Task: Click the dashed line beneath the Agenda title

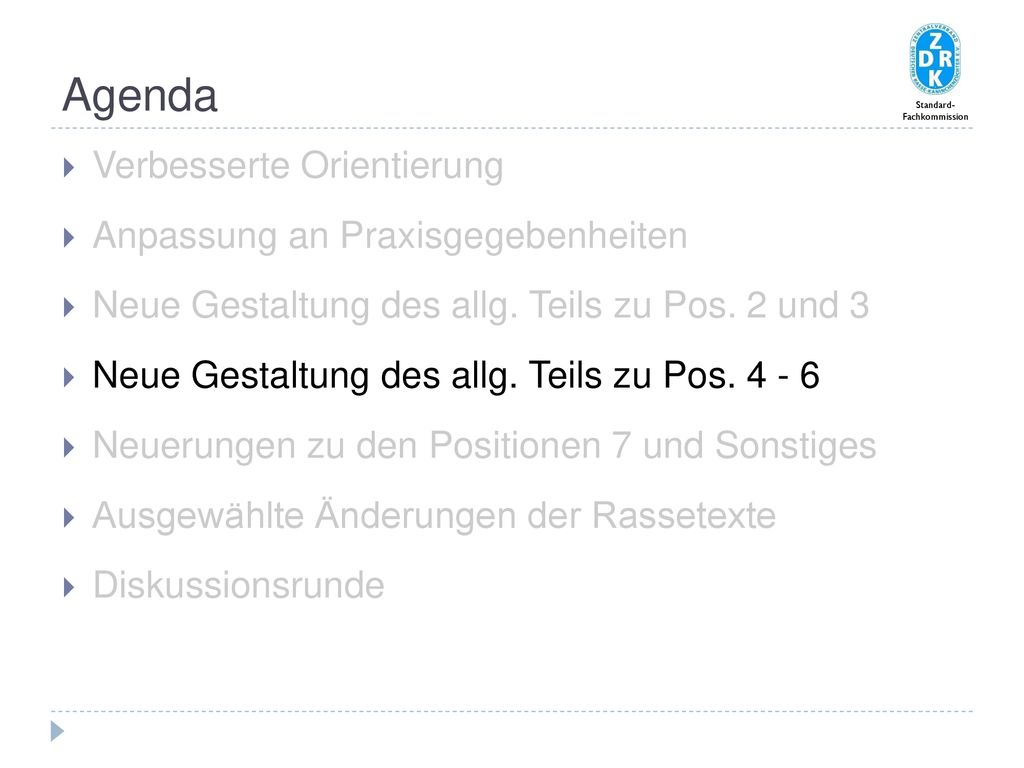Action: pos(512,129)
